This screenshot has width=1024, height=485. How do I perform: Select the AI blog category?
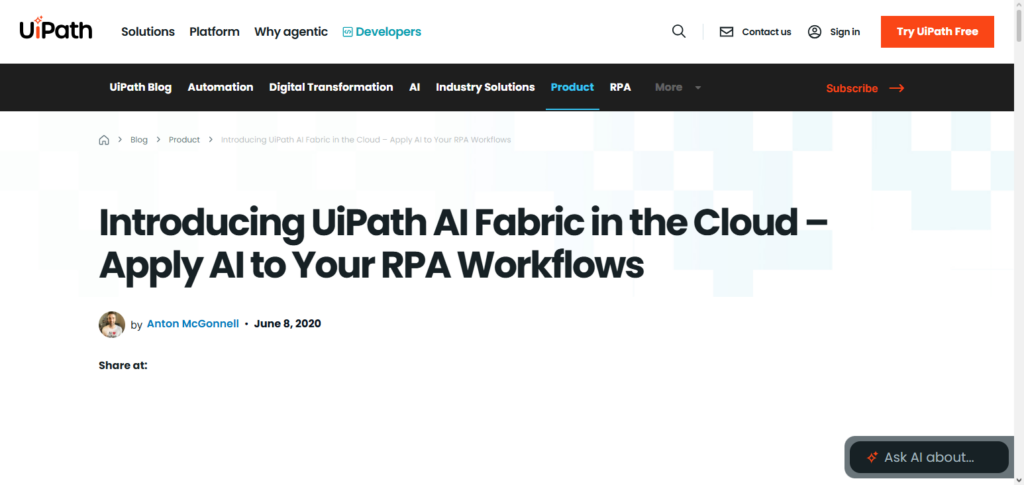coord(415,87)
